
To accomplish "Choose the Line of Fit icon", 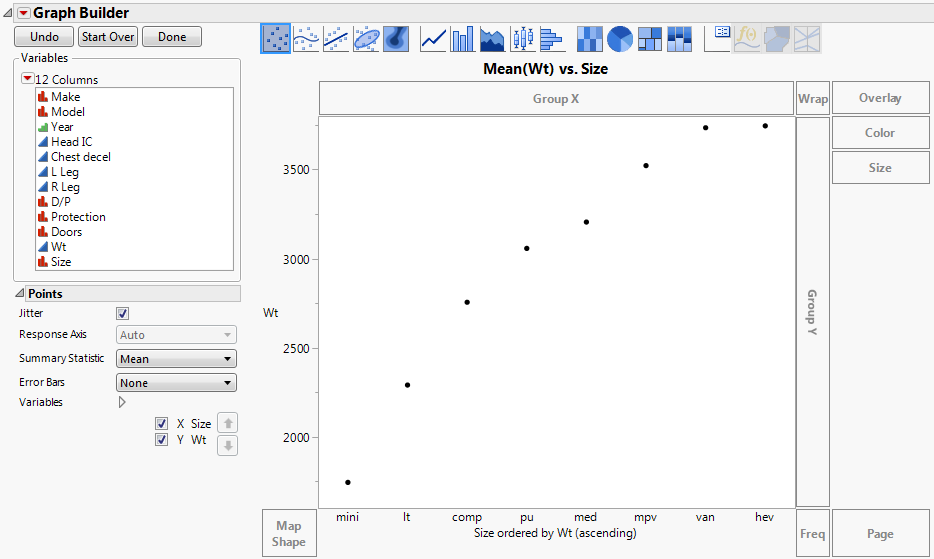I will [336, 39].
